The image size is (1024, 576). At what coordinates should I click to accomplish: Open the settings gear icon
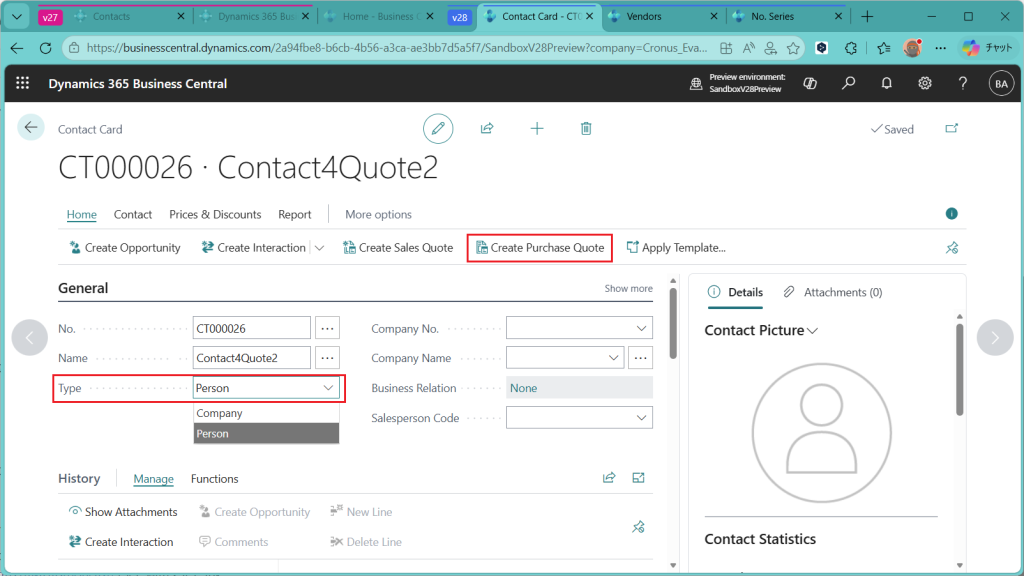[925, 84]
